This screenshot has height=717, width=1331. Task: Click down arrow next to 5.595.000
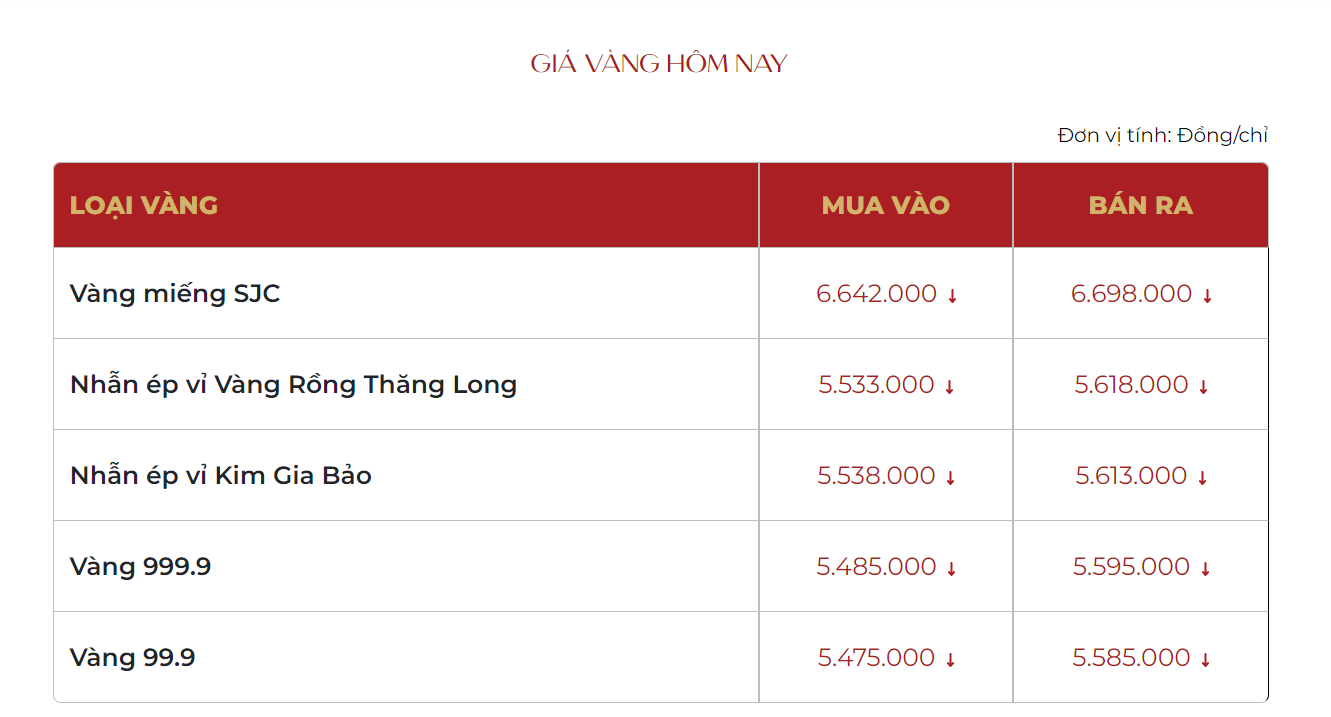(1206, 569)
